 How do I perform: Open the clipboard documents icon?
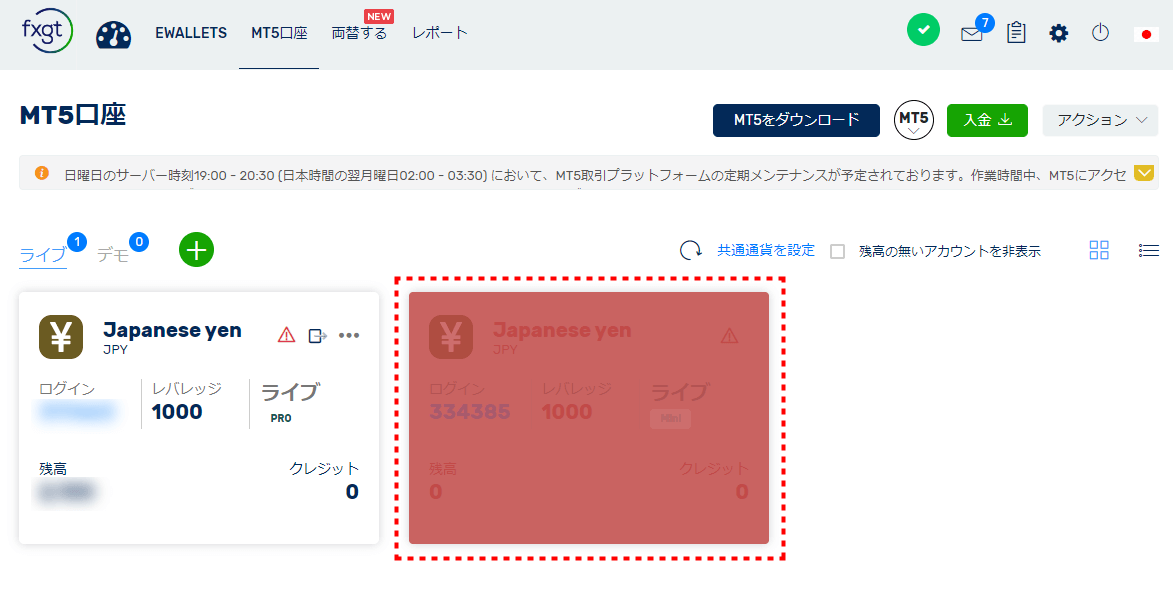pos(1016,32)
